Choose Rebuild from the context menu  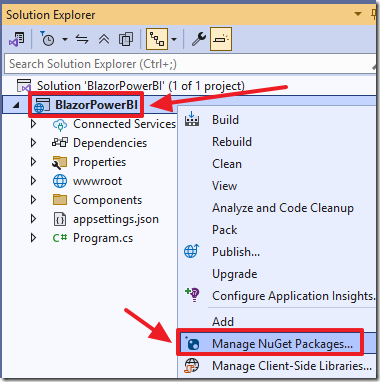[232, 142]
